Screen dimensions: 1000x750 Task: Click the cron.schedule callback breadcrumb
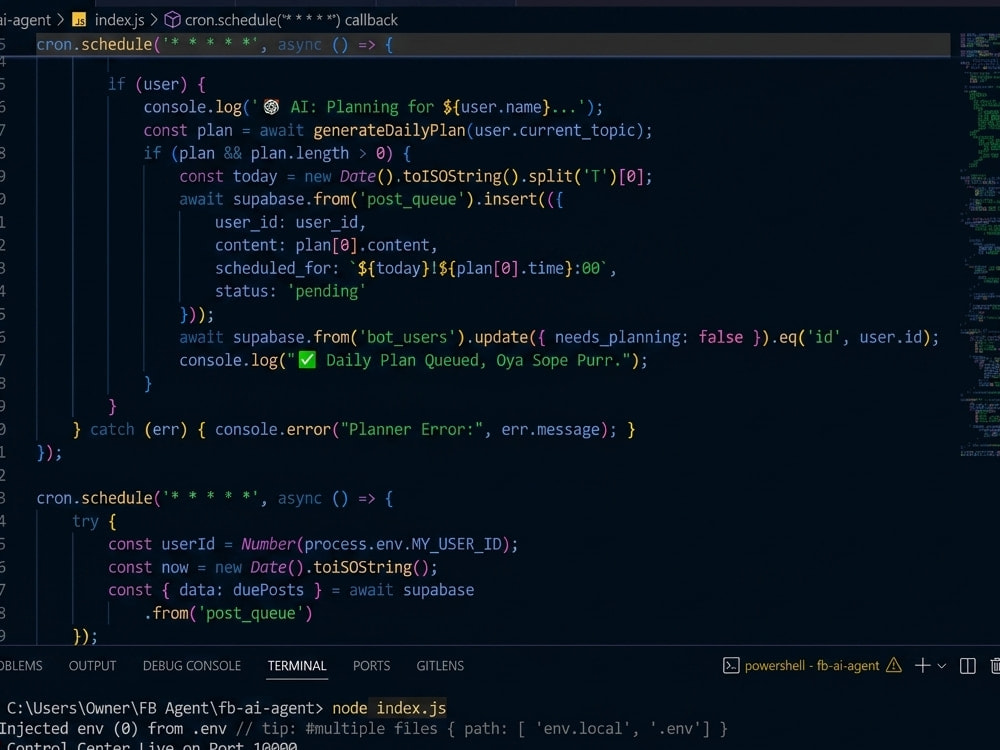click(x=291, y=20)
